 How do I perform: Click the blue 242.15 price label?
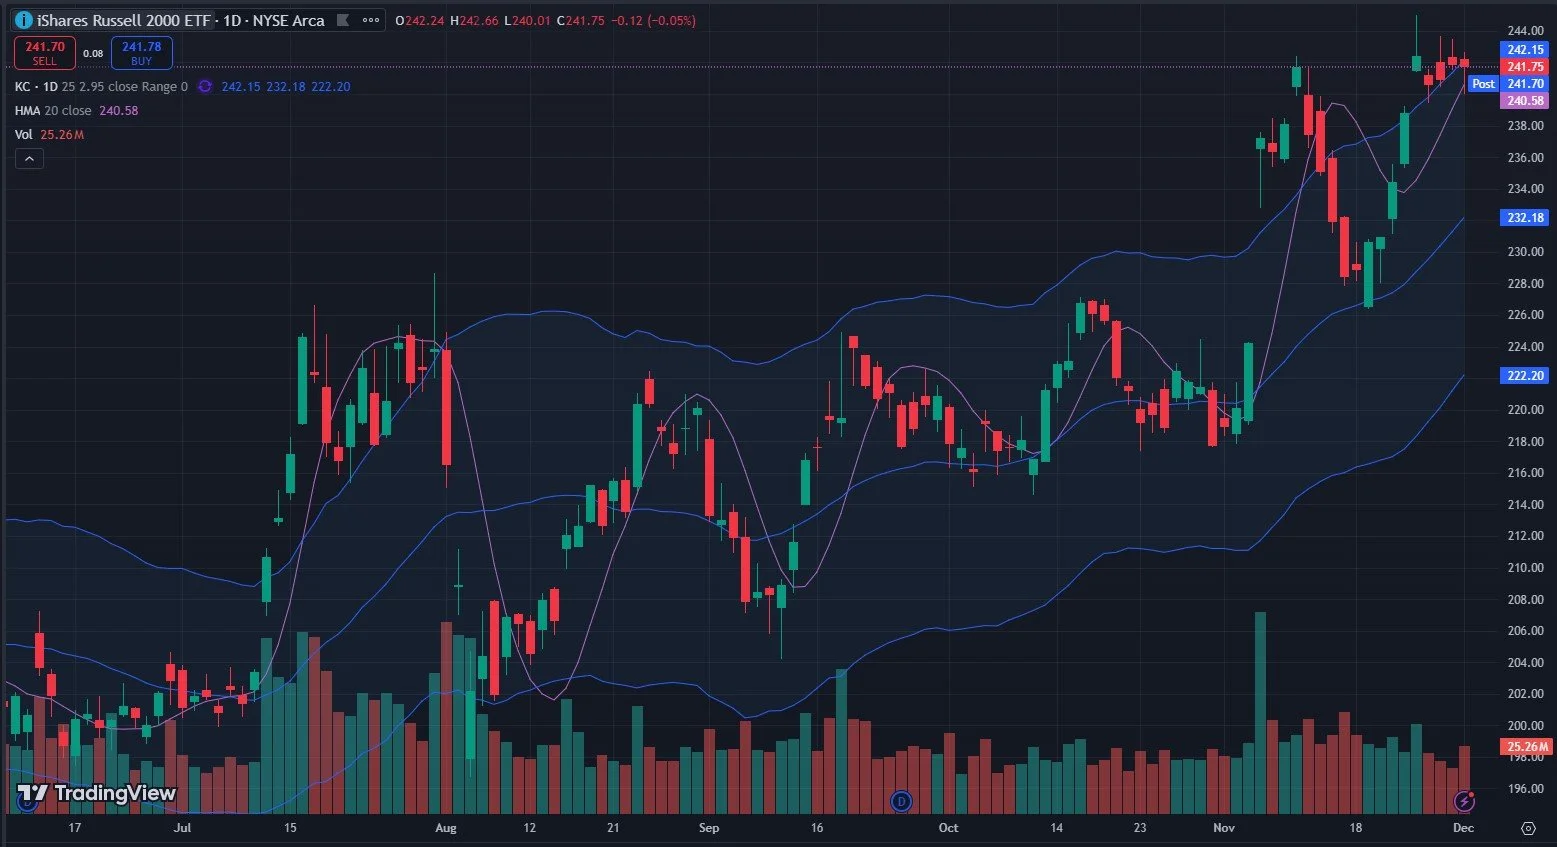(1525, 49)
